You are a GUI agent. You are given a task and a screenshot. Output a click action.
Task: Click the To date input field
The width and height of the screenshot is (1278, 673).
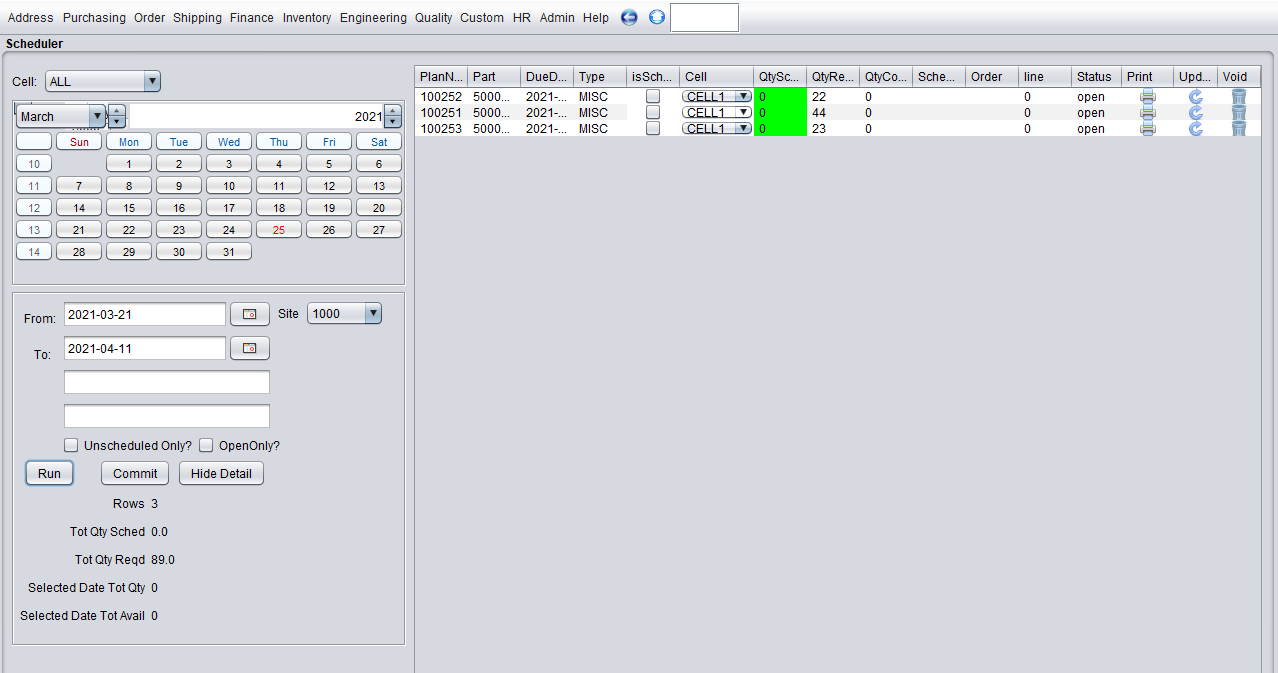(145, 348)
